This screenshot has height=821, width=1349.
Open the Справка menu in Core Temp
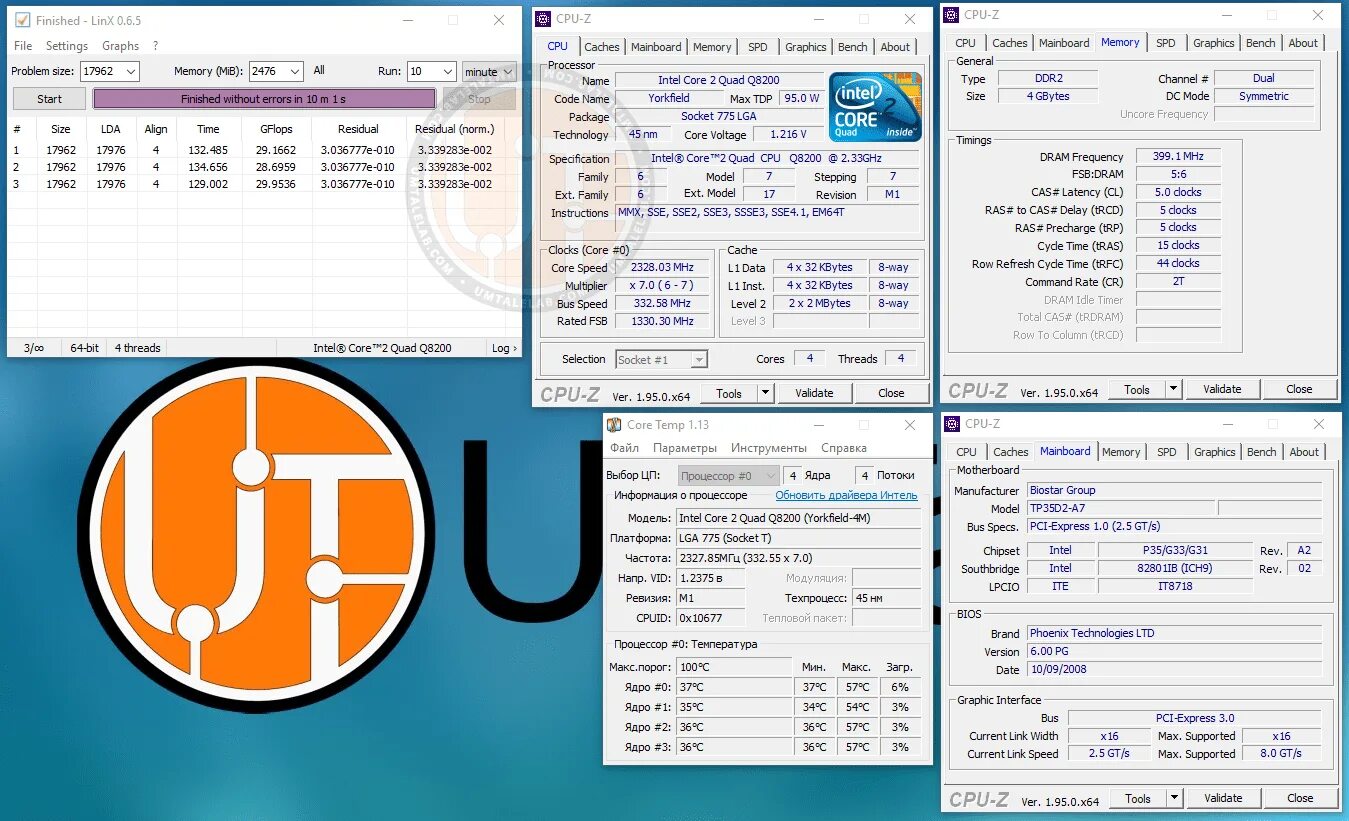point(844,448)
